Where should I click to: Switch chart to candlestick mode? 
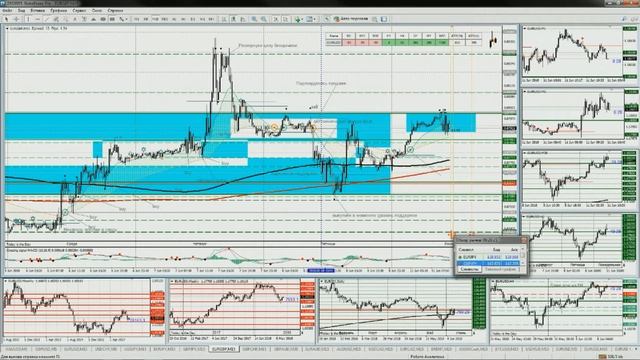coord(233,19)
